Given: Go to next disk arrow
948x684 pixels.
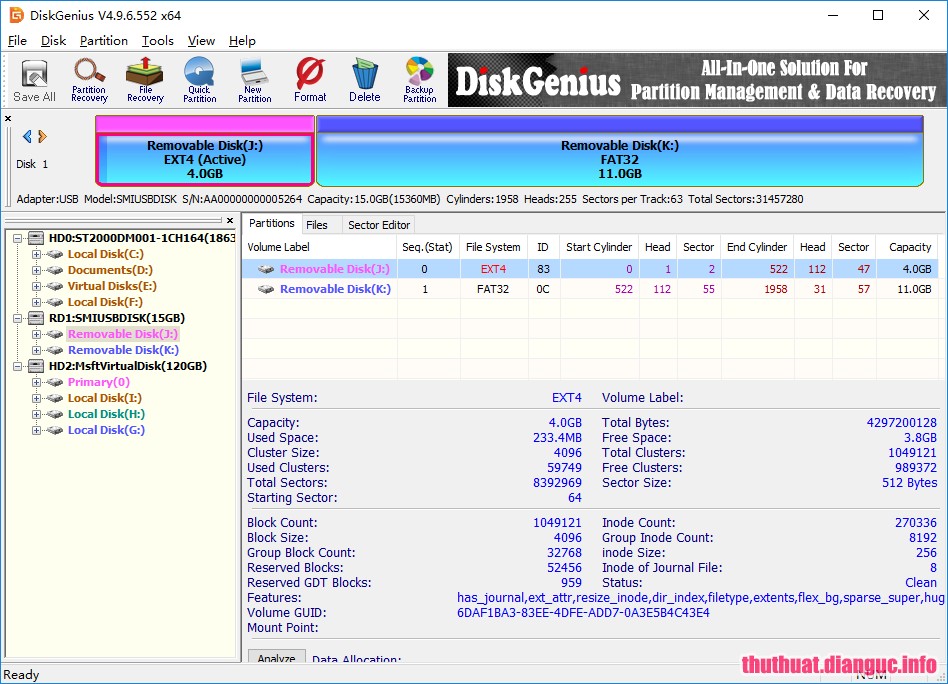Looking at the screenshot, I should (42, 136).
